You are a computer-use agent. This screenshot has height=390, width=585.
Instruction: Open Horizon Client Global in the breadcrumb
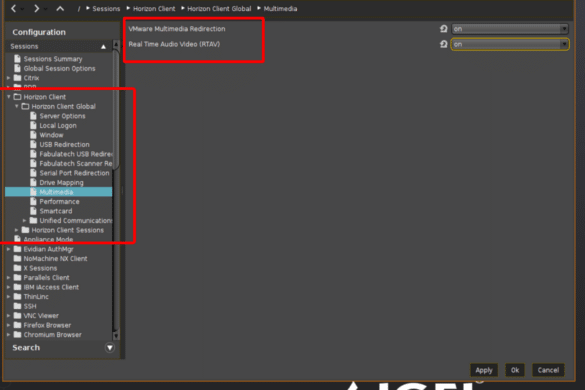(219, 9)
